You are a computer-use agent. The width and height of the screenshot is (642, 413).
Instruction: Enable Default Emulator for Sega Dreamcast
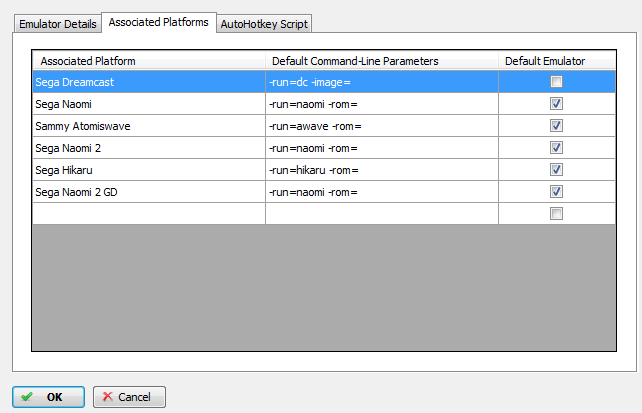556,82
